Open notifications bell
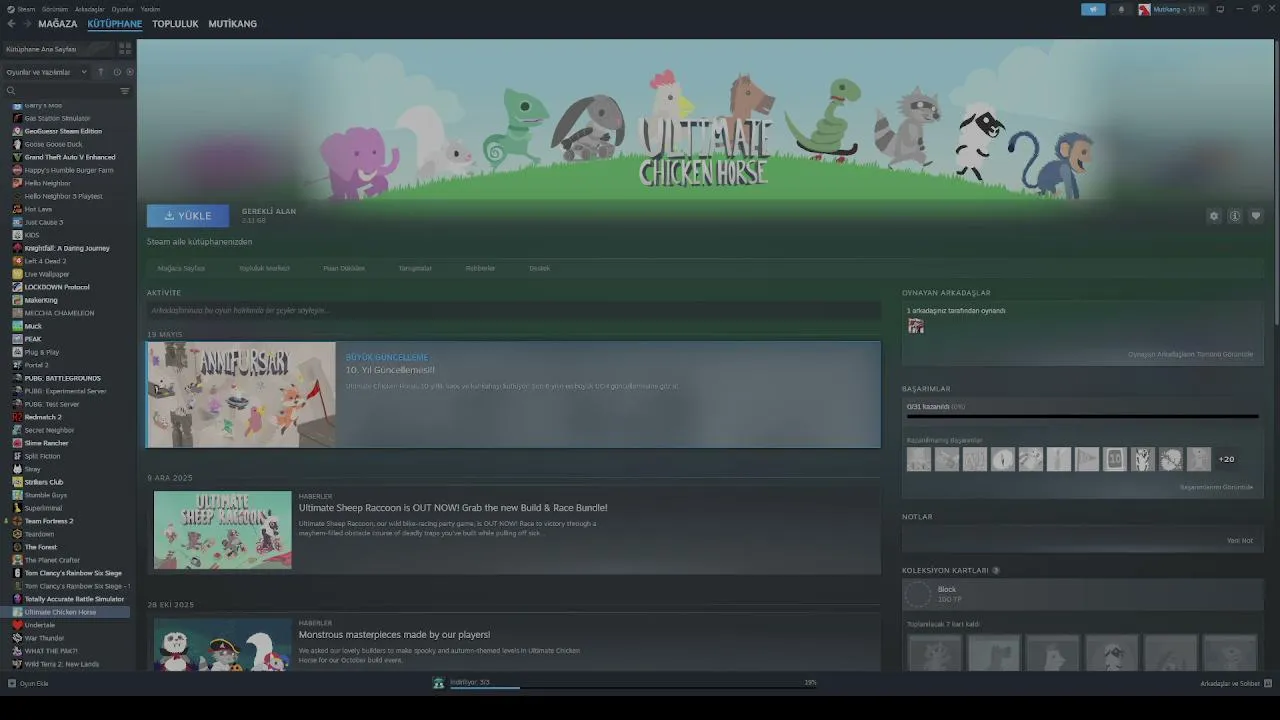Viewport: 1280px width, 720px height. [1120, 9]
